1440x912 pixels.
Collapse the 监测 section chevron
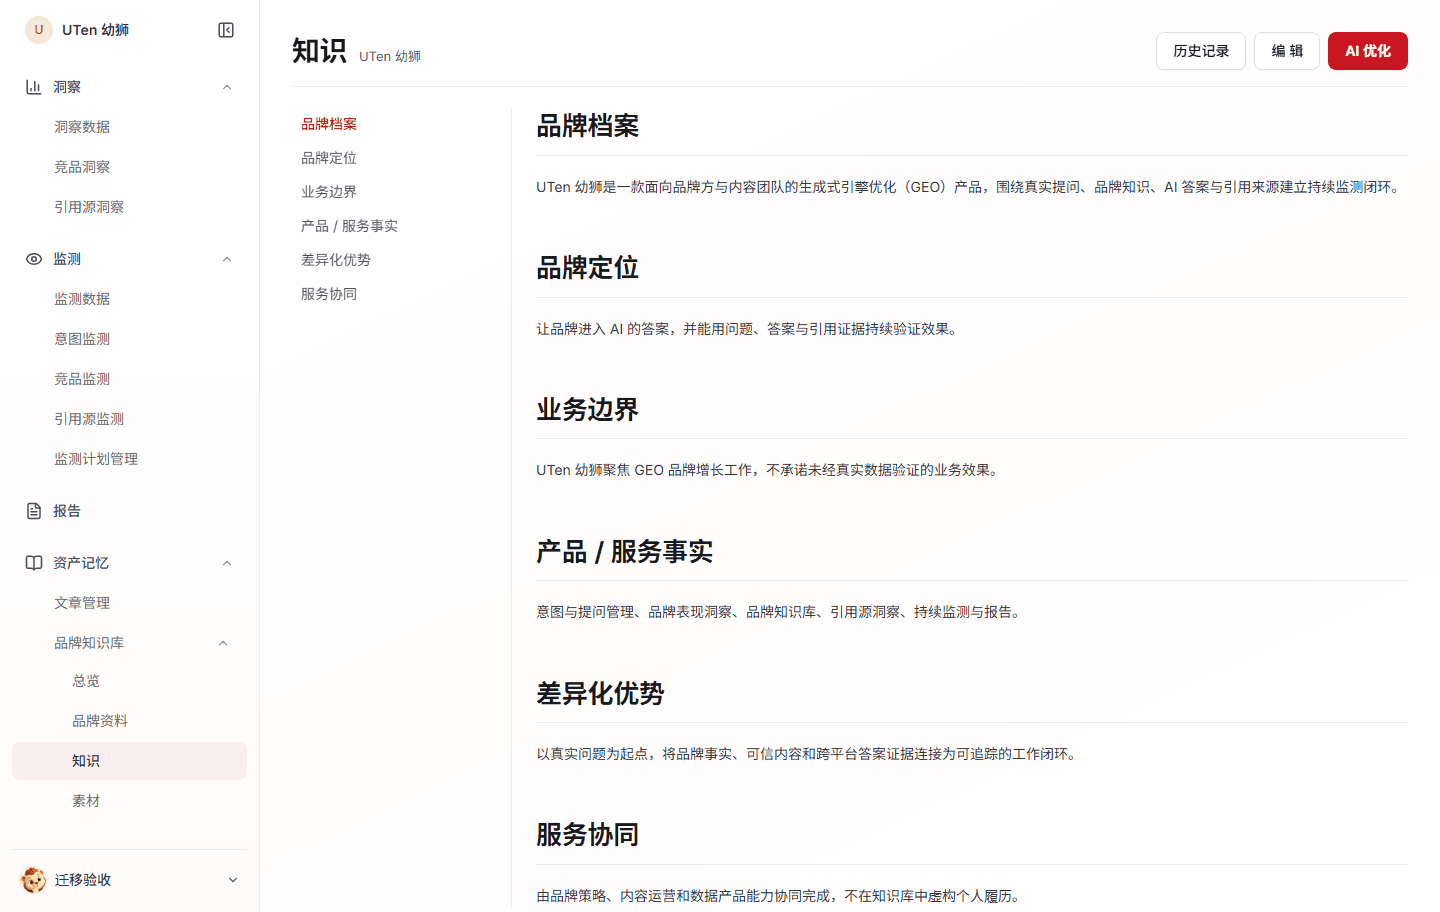pos(227,259)
